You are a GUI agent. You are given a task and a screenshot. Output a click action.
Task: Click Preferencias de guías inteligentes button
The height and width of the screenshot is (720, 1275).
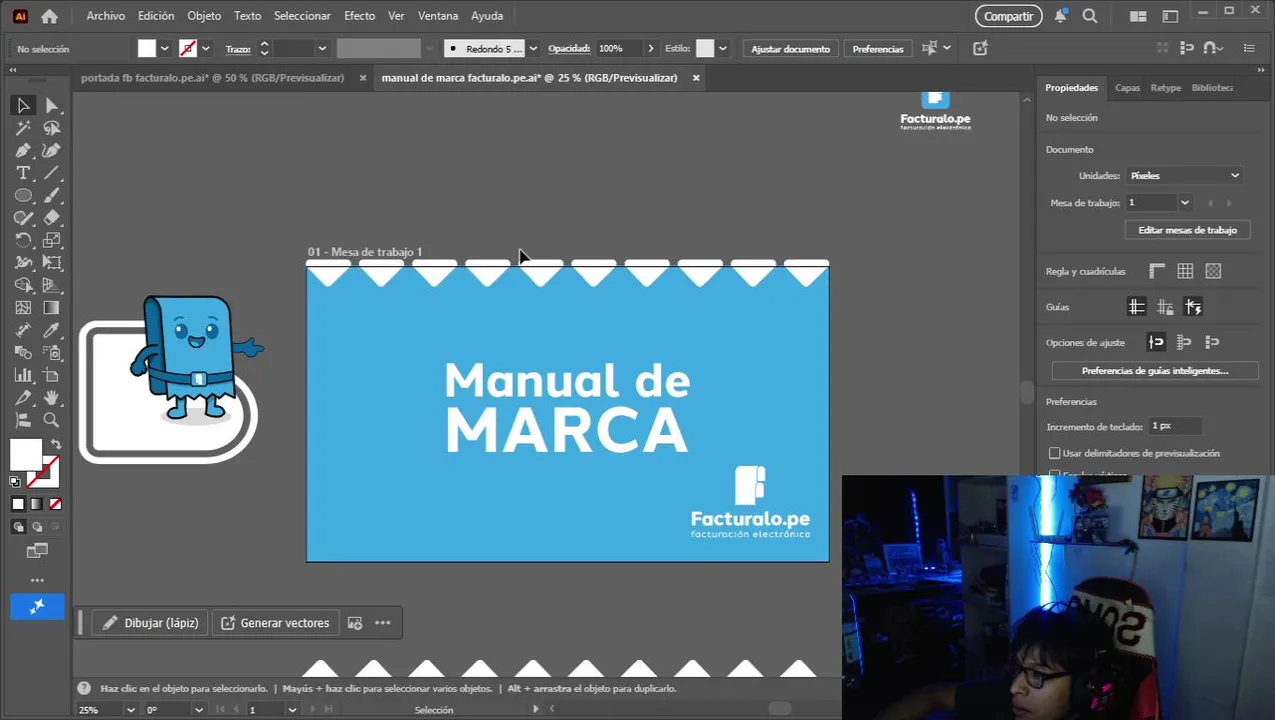1155,371
